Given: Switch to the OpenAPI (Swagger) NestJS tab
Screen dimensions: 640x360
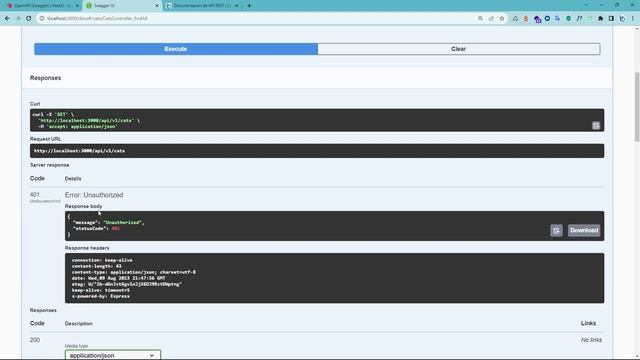Looking at the screenshot, I should [42, 6].
